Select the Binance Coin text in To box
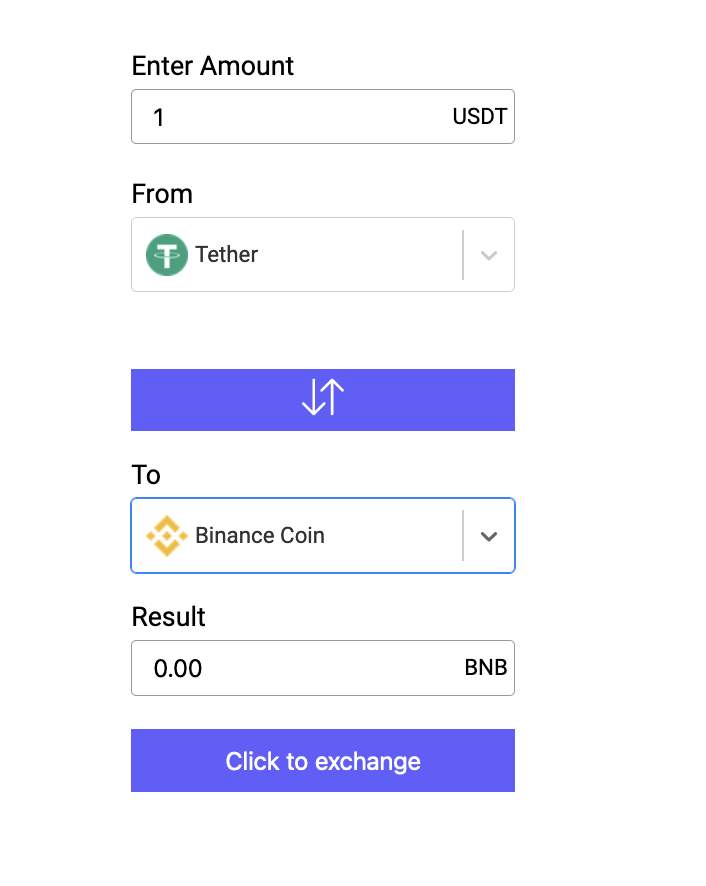The image size is (706, 886). pyautogui.click(x=260, y=535)
